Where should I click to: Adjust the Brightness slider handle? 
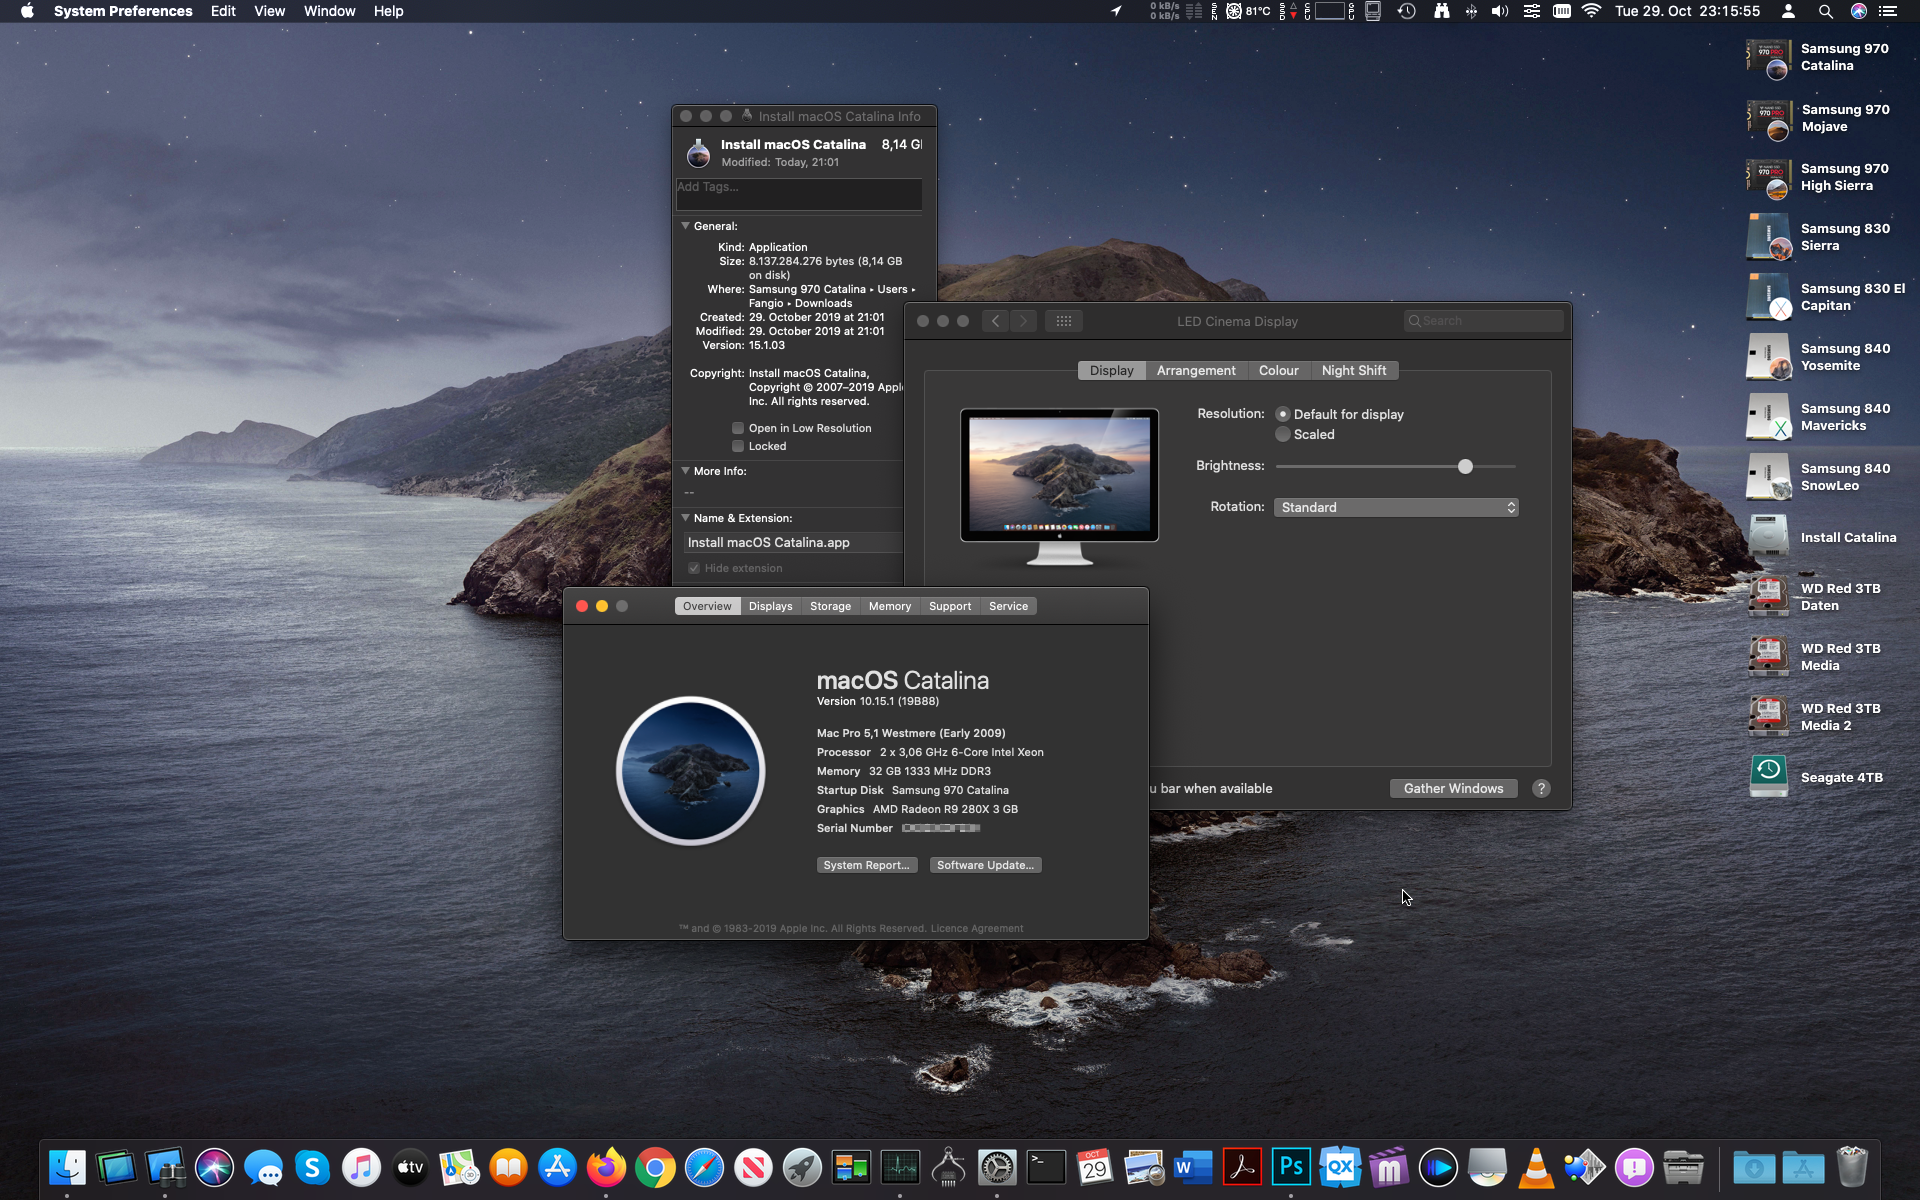[1465, 466]
